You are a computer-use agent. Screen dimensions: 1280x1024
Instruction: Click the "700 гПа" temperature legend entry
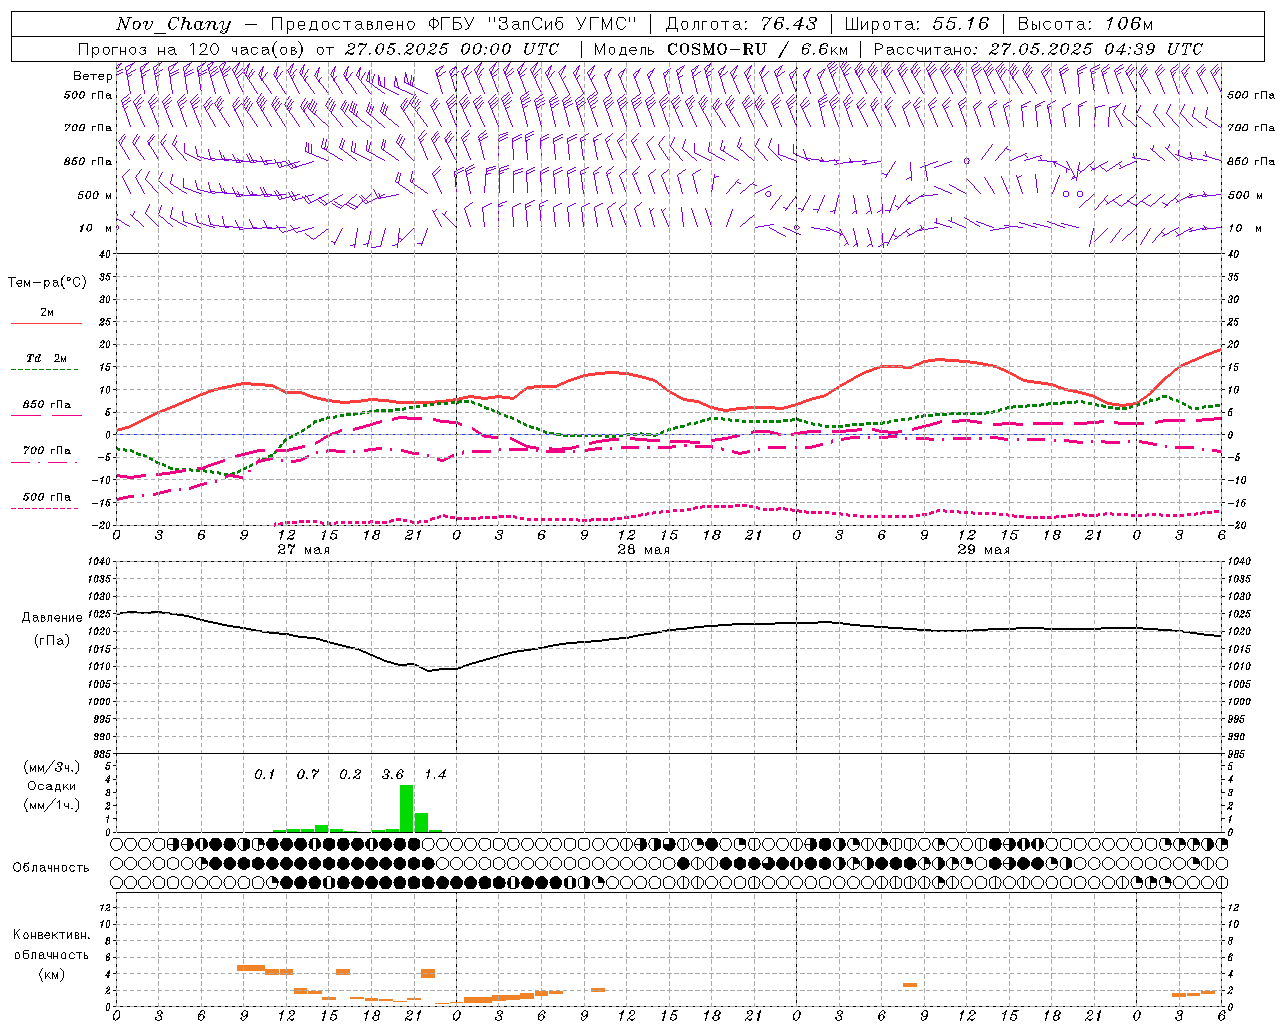pyautogui.click(x=46, y=451)
